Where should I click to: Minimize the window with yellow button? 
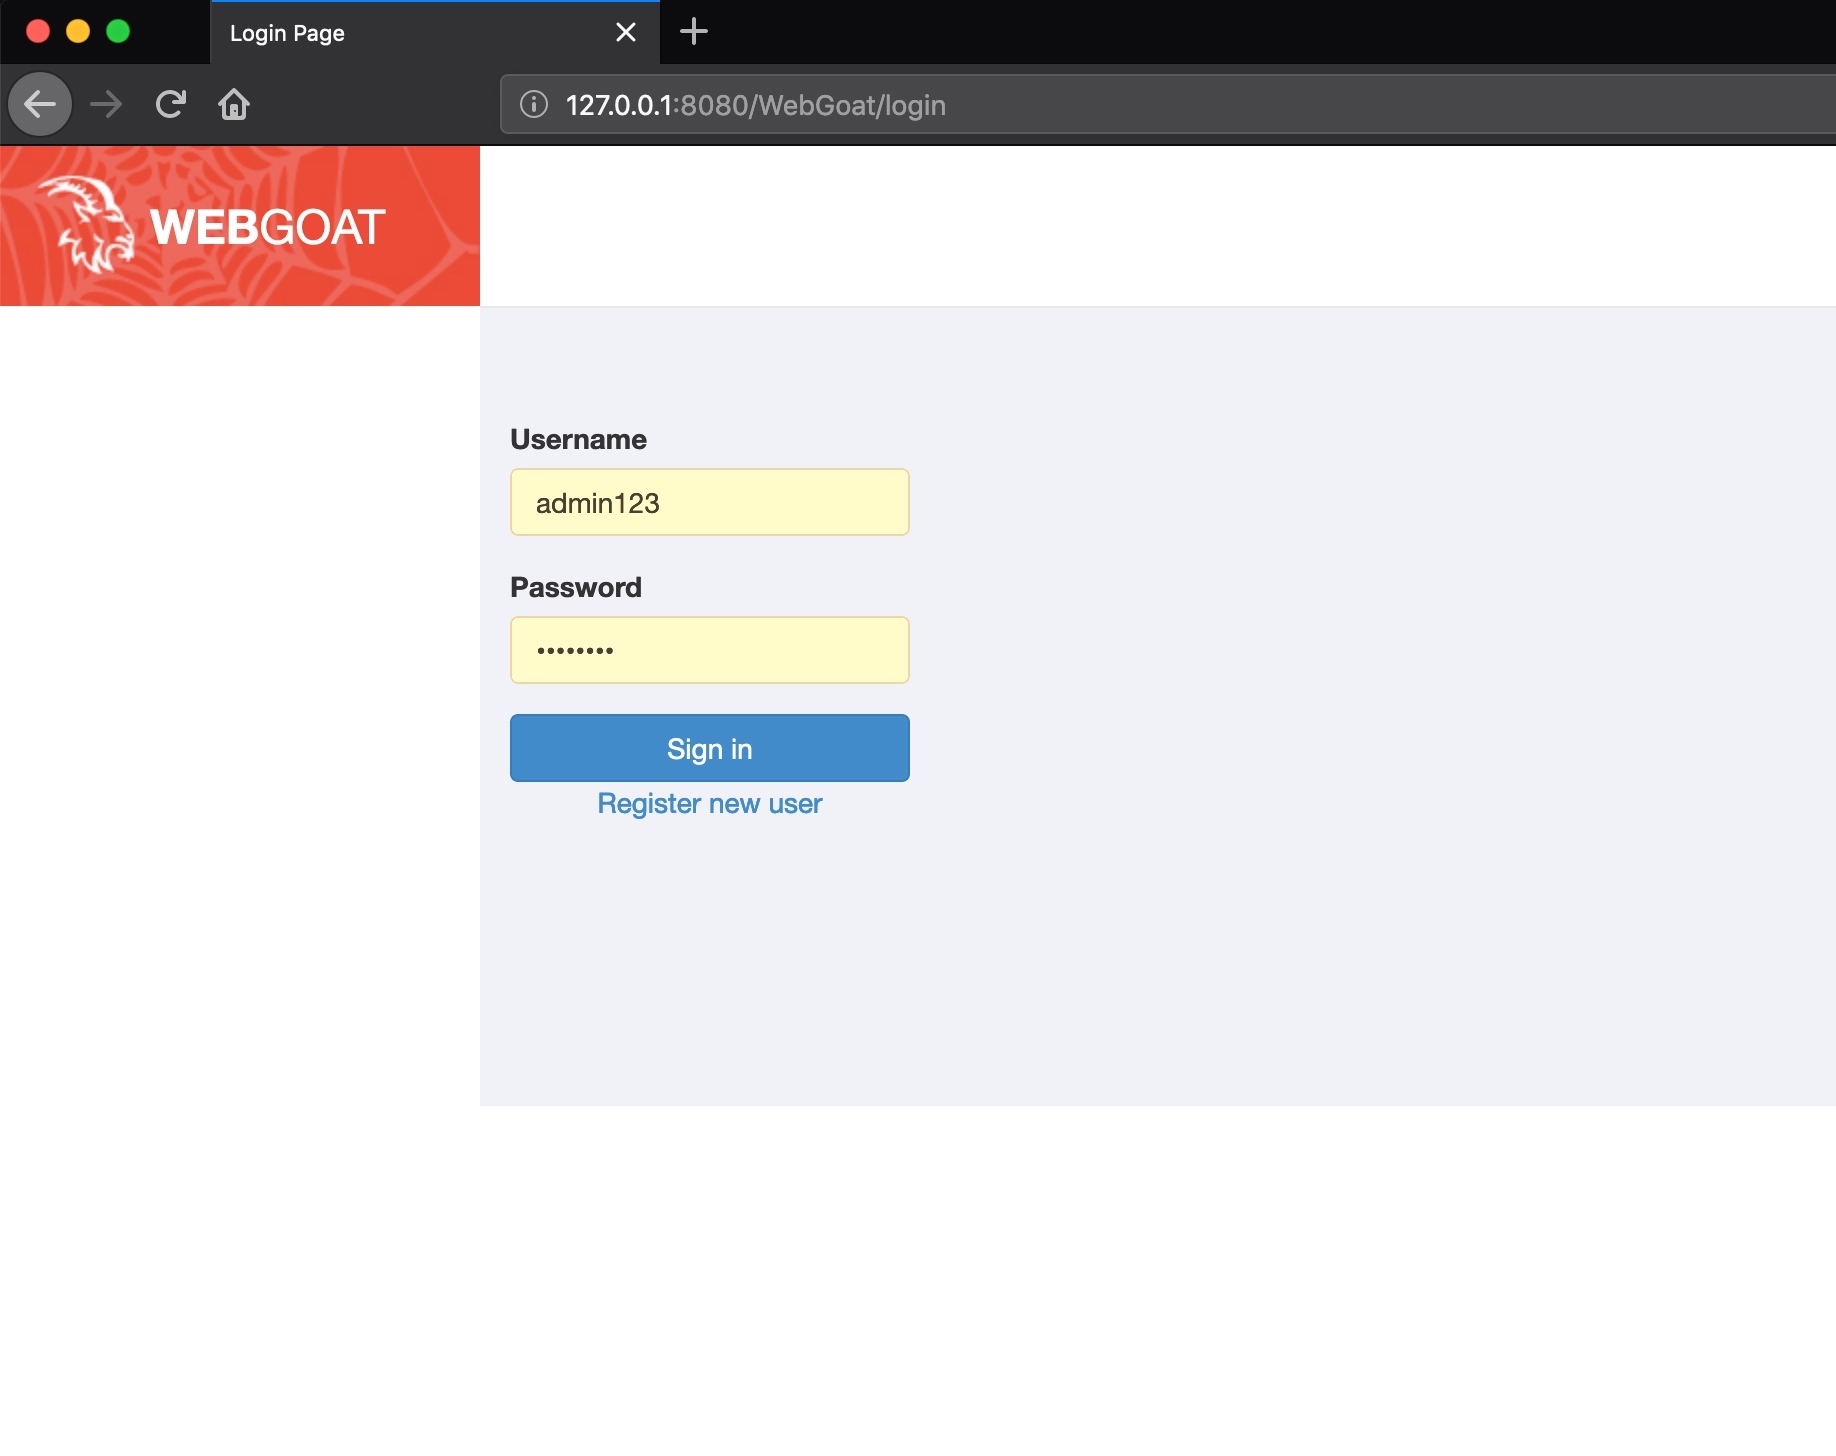(78, 32)
